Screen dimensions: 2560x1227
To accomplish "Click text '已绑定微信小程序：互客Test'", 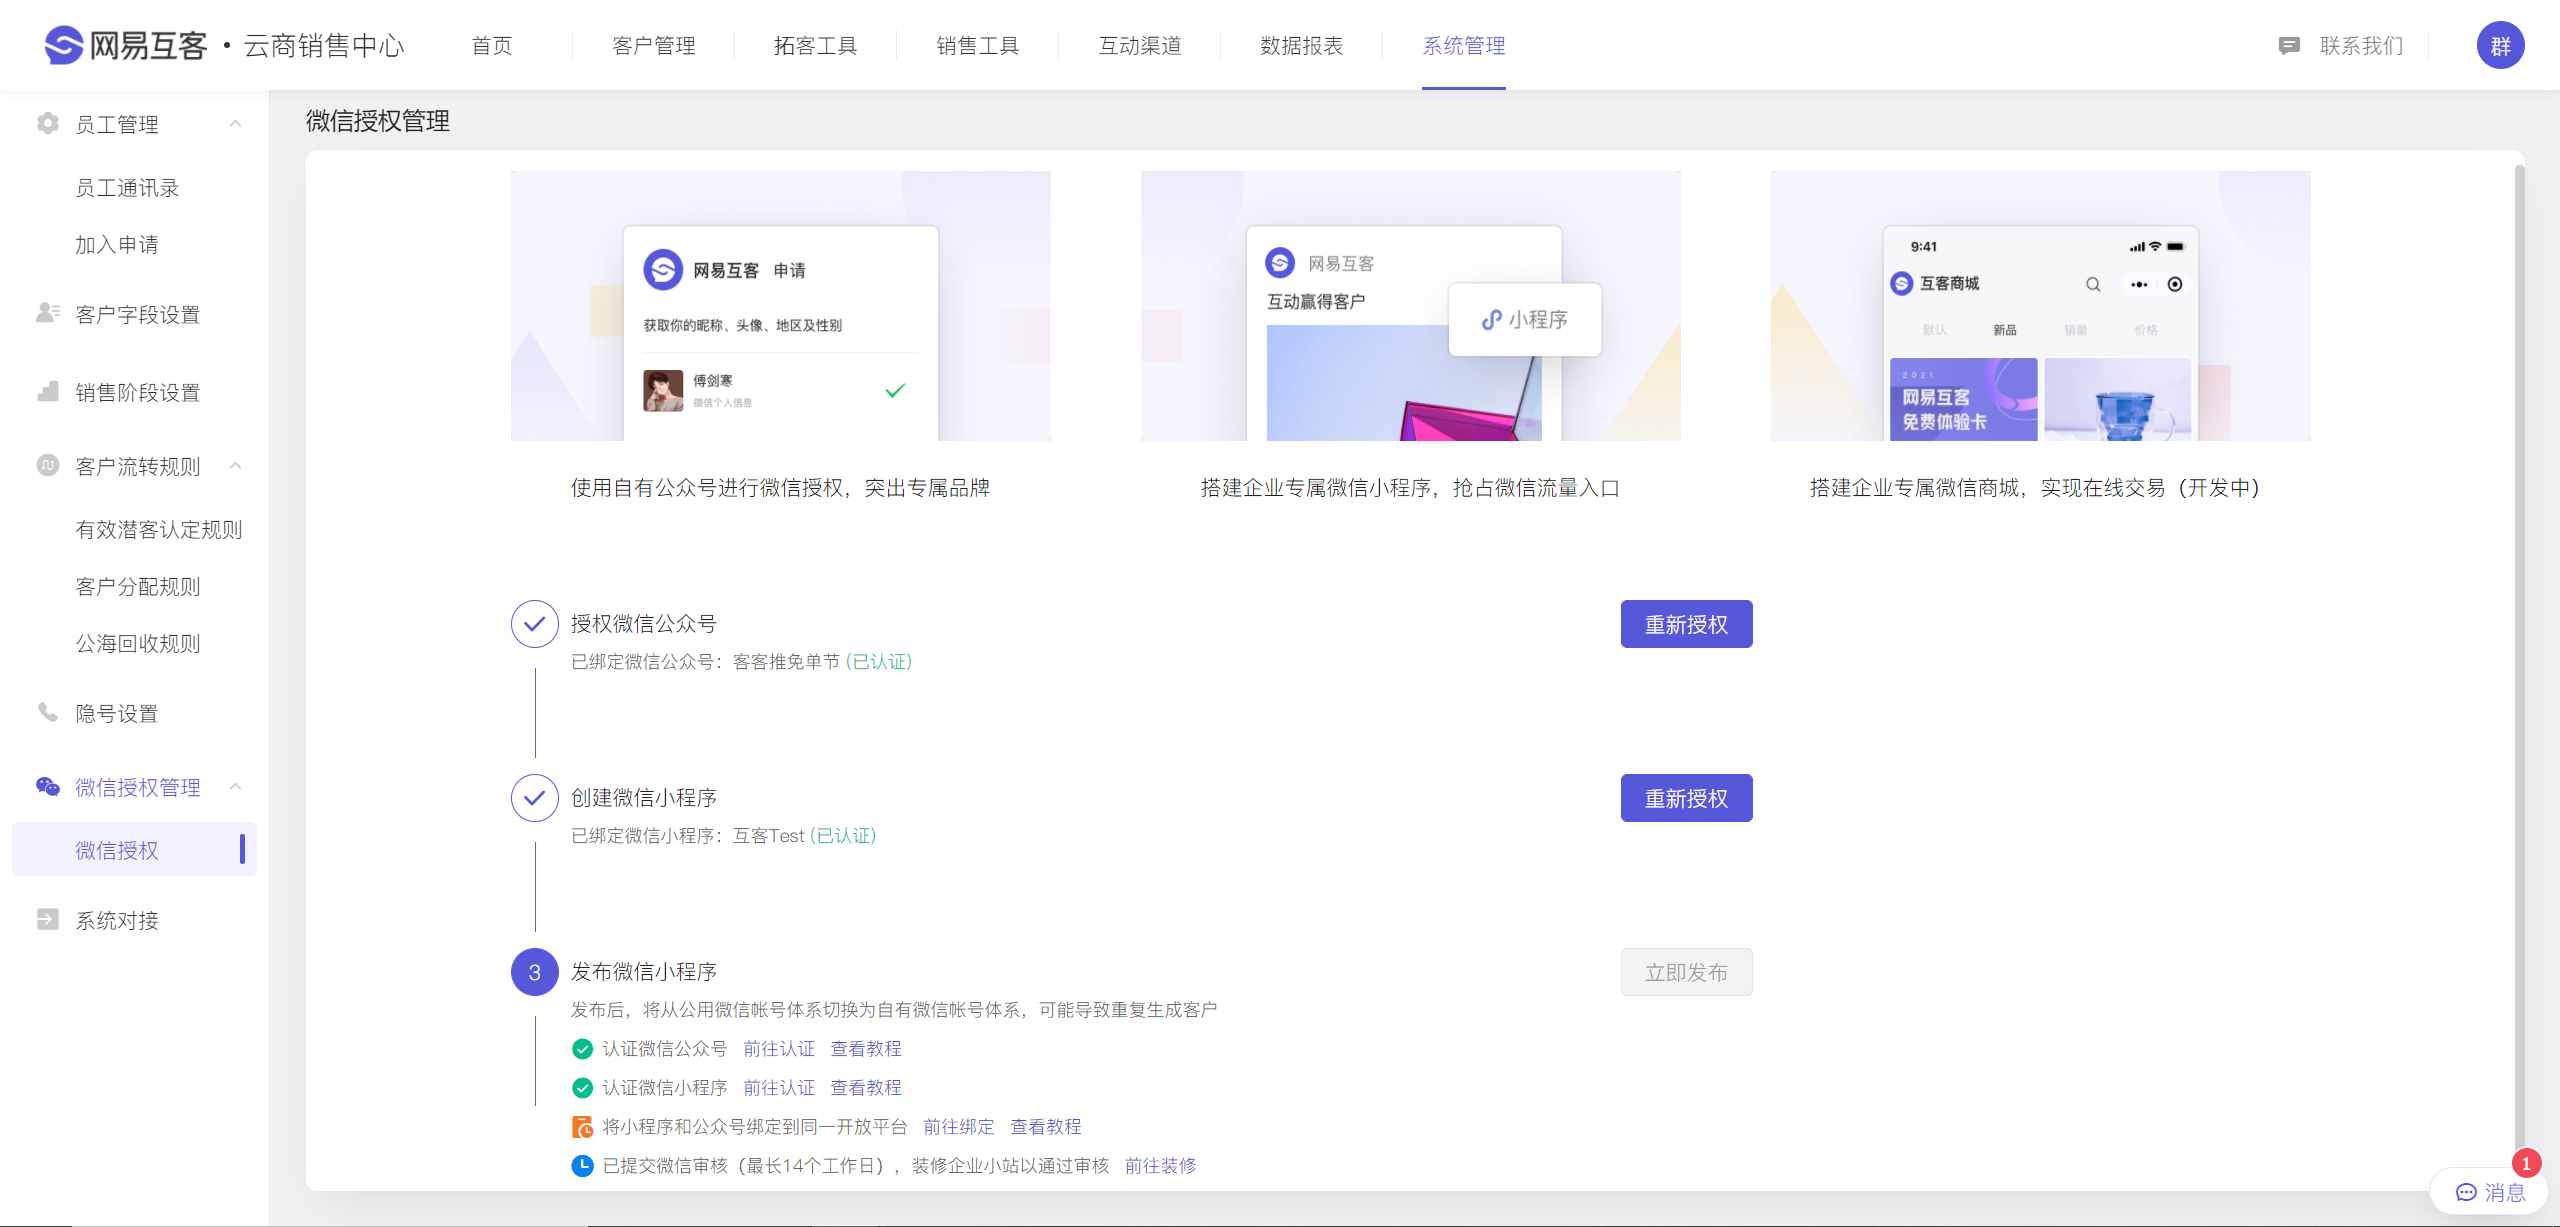I will (x=687, y=836).
